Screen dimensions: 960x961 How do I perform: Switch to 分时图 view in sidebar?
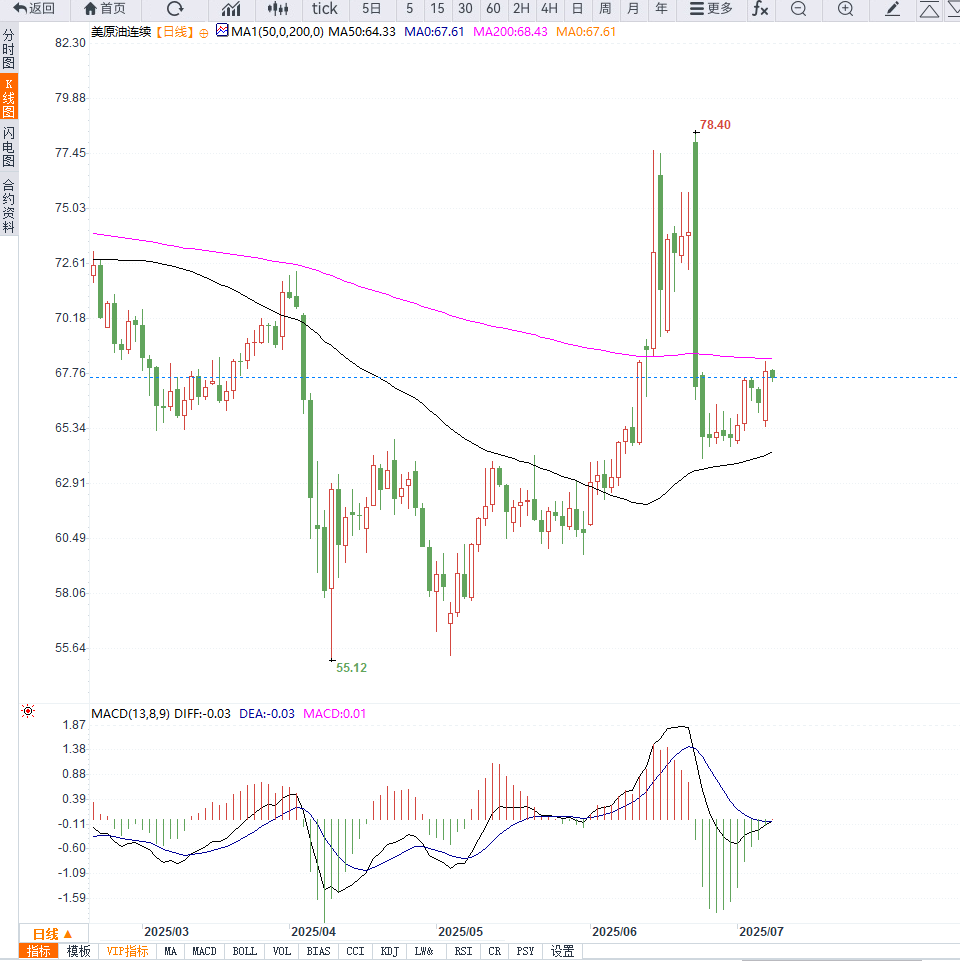[9, 48]
